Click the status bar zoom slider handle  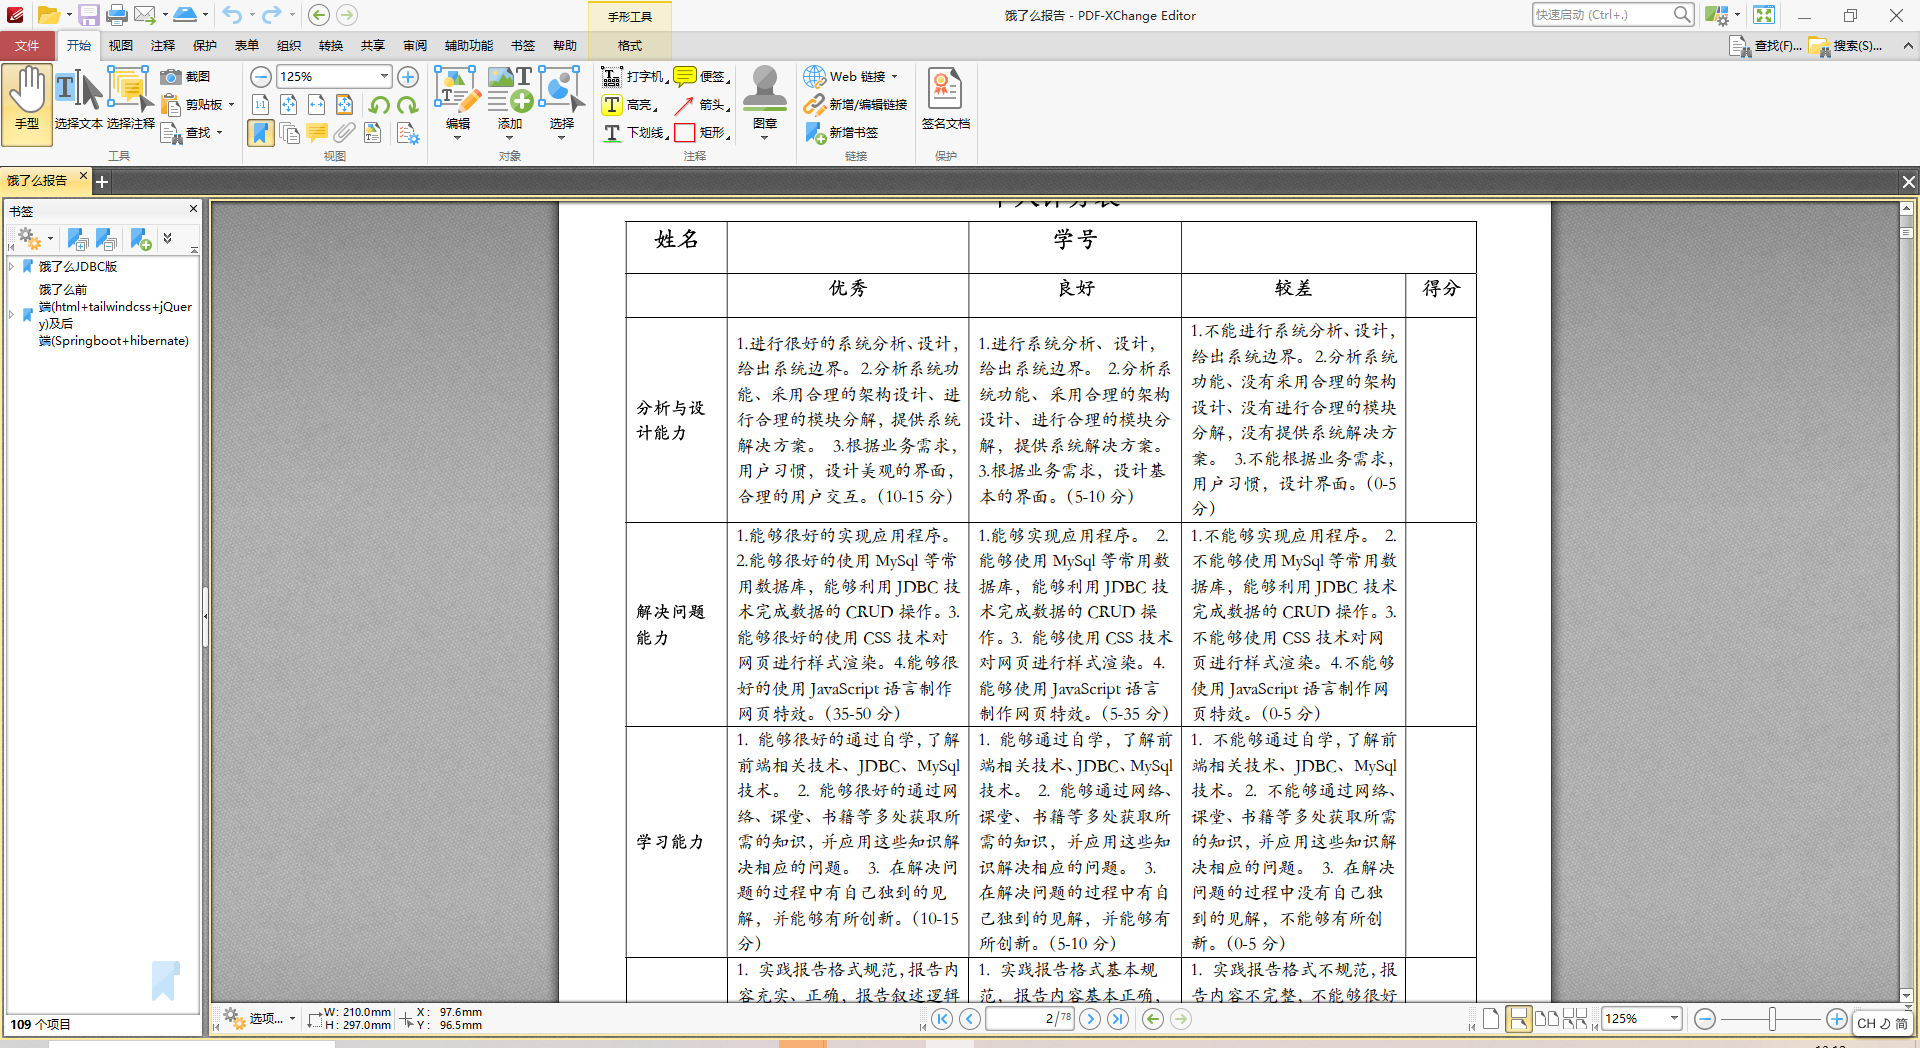tap(1772, 1019)
